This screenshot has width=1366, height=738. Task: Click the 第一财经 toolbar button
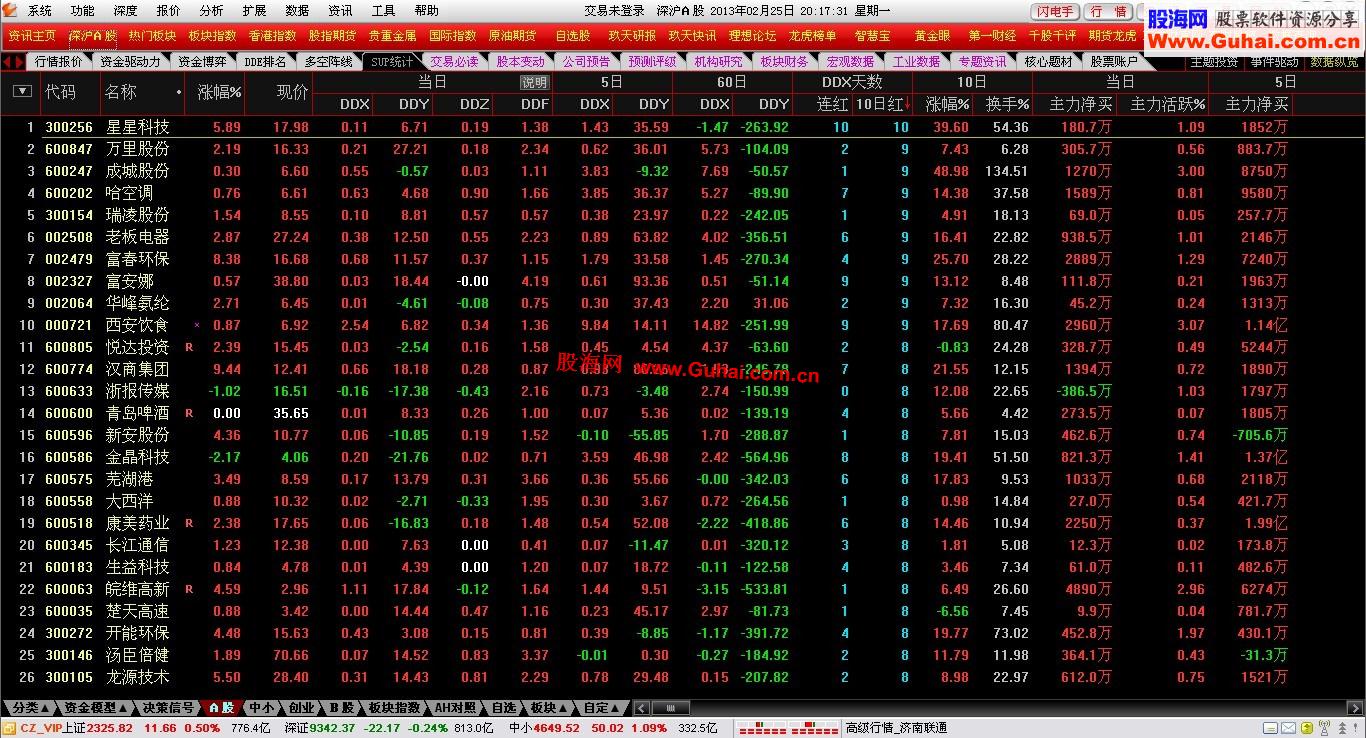tap(992, 35)
